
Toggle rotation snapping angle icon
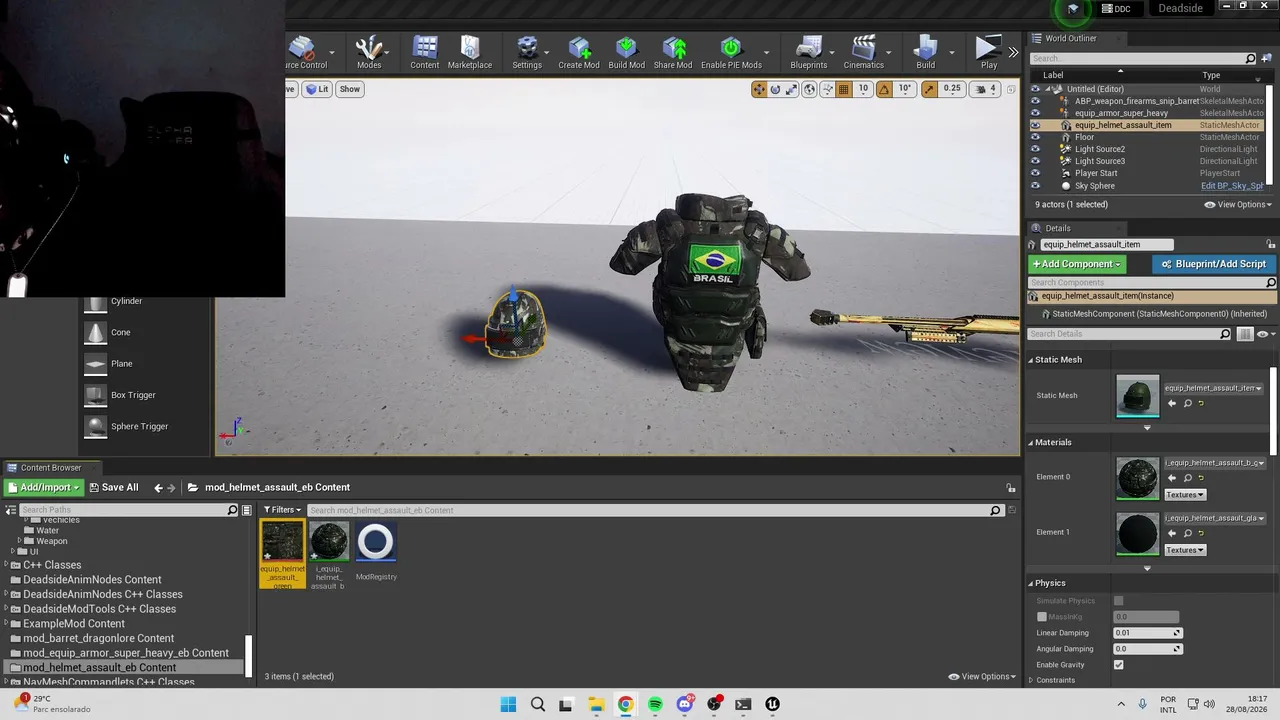[x=884, y=89]
